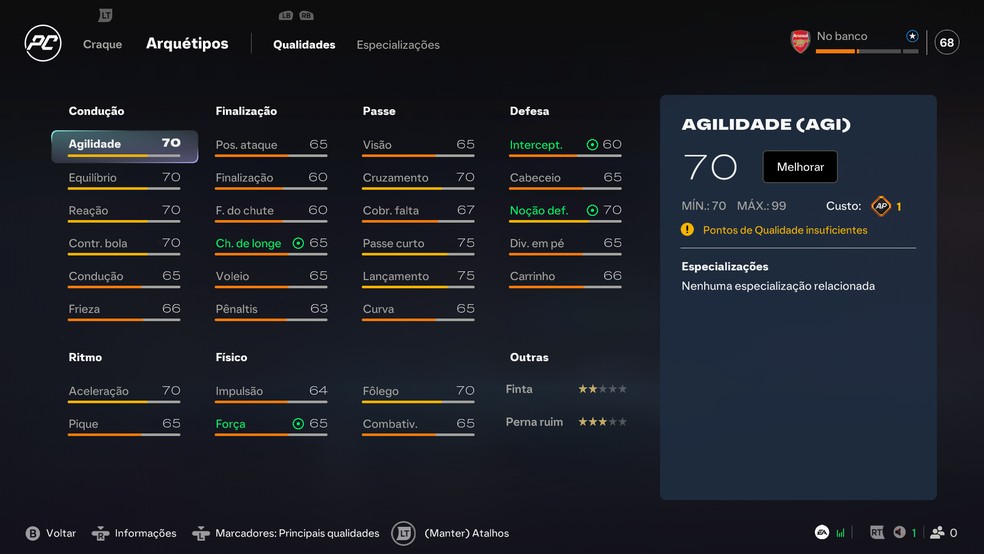
Task: Select the Agilidade attribute row
Action: (124, 146)
